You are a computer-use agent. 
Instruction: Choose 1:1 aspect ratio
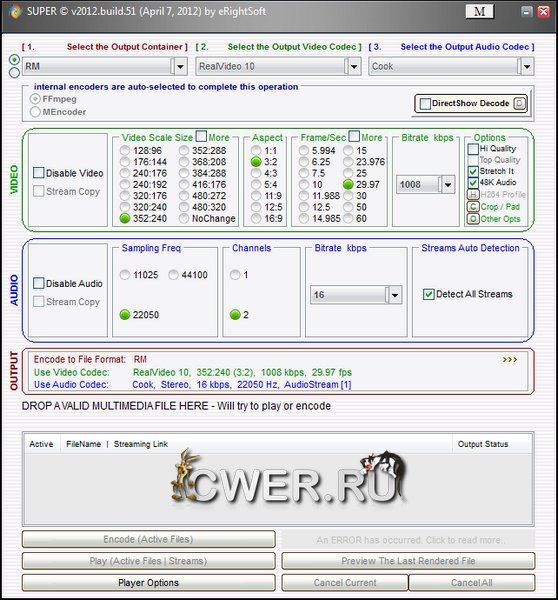[256, 150]
